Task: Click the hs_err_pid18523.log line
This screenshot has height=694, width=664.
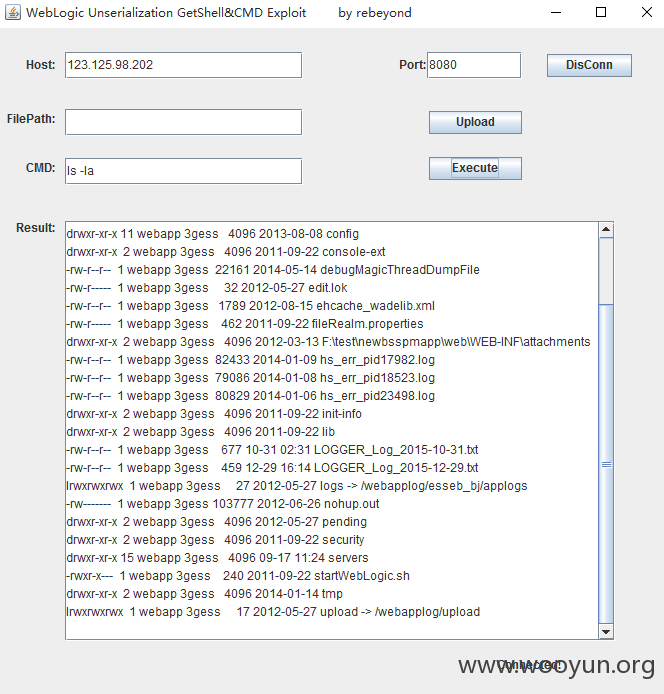Action: pyautogui.click(x=251, y=378)
